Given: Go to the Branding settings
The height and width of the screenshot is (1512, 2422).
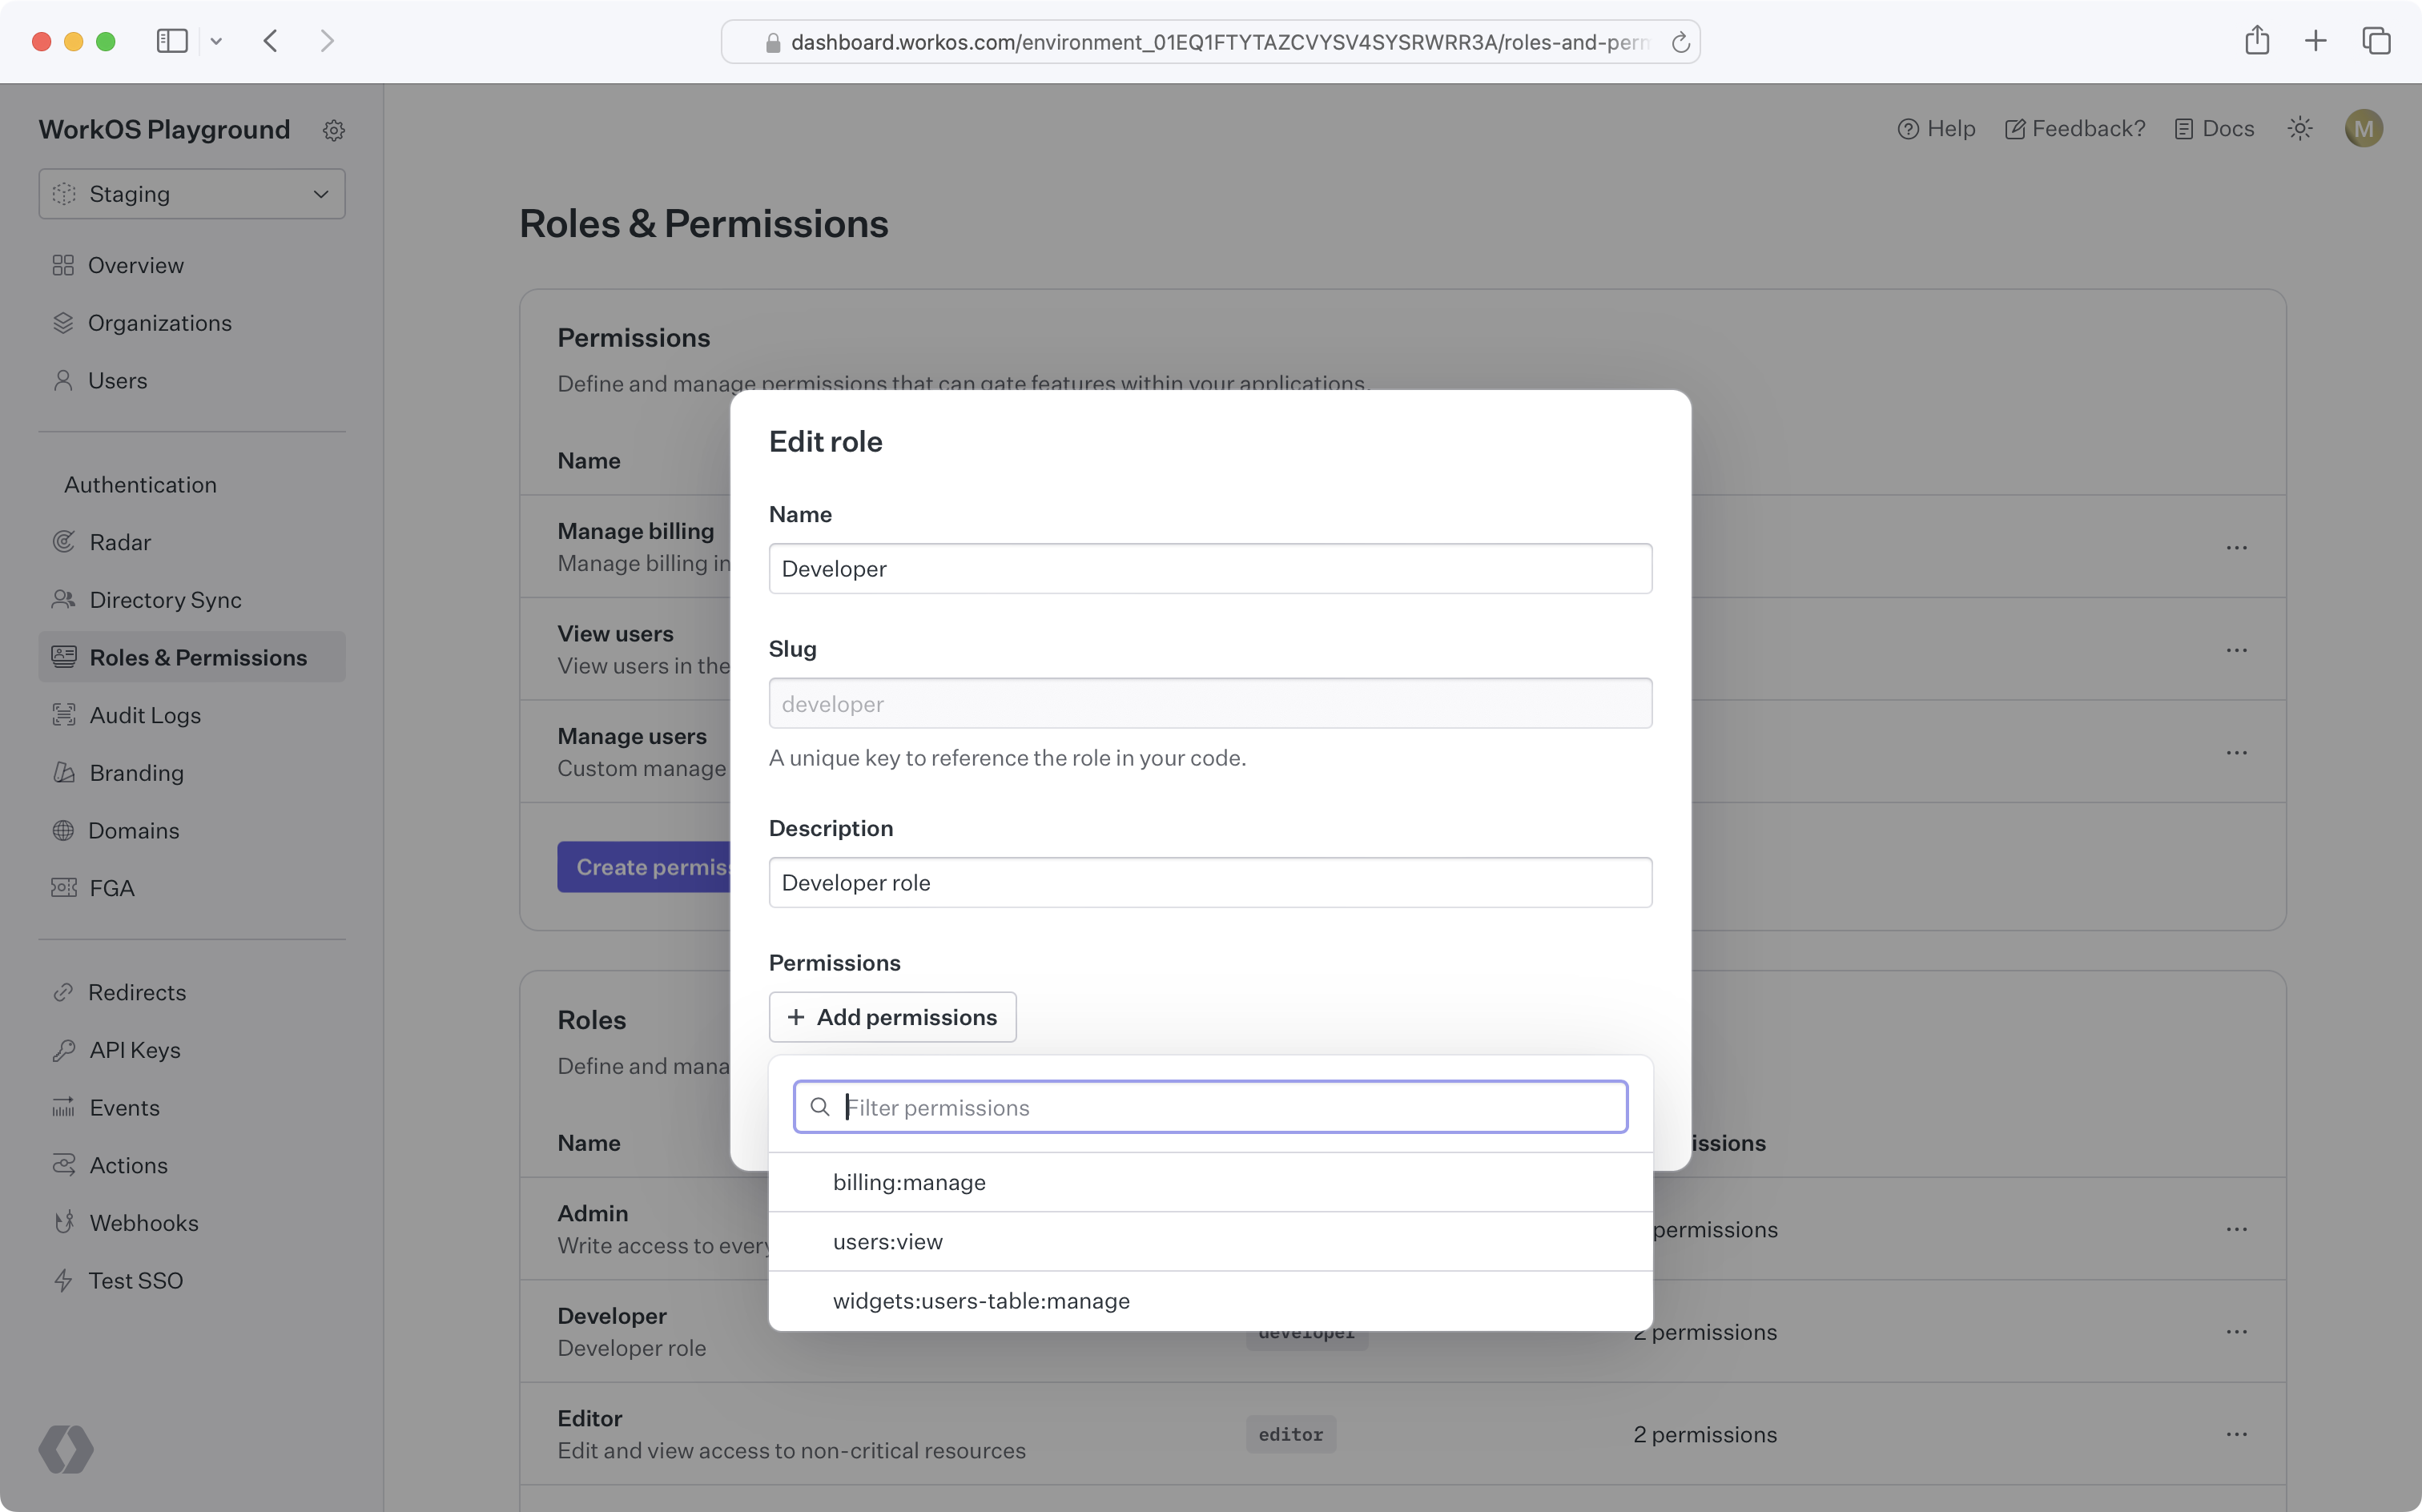Looking at the screenshot, I should click(x=136, y=772).
